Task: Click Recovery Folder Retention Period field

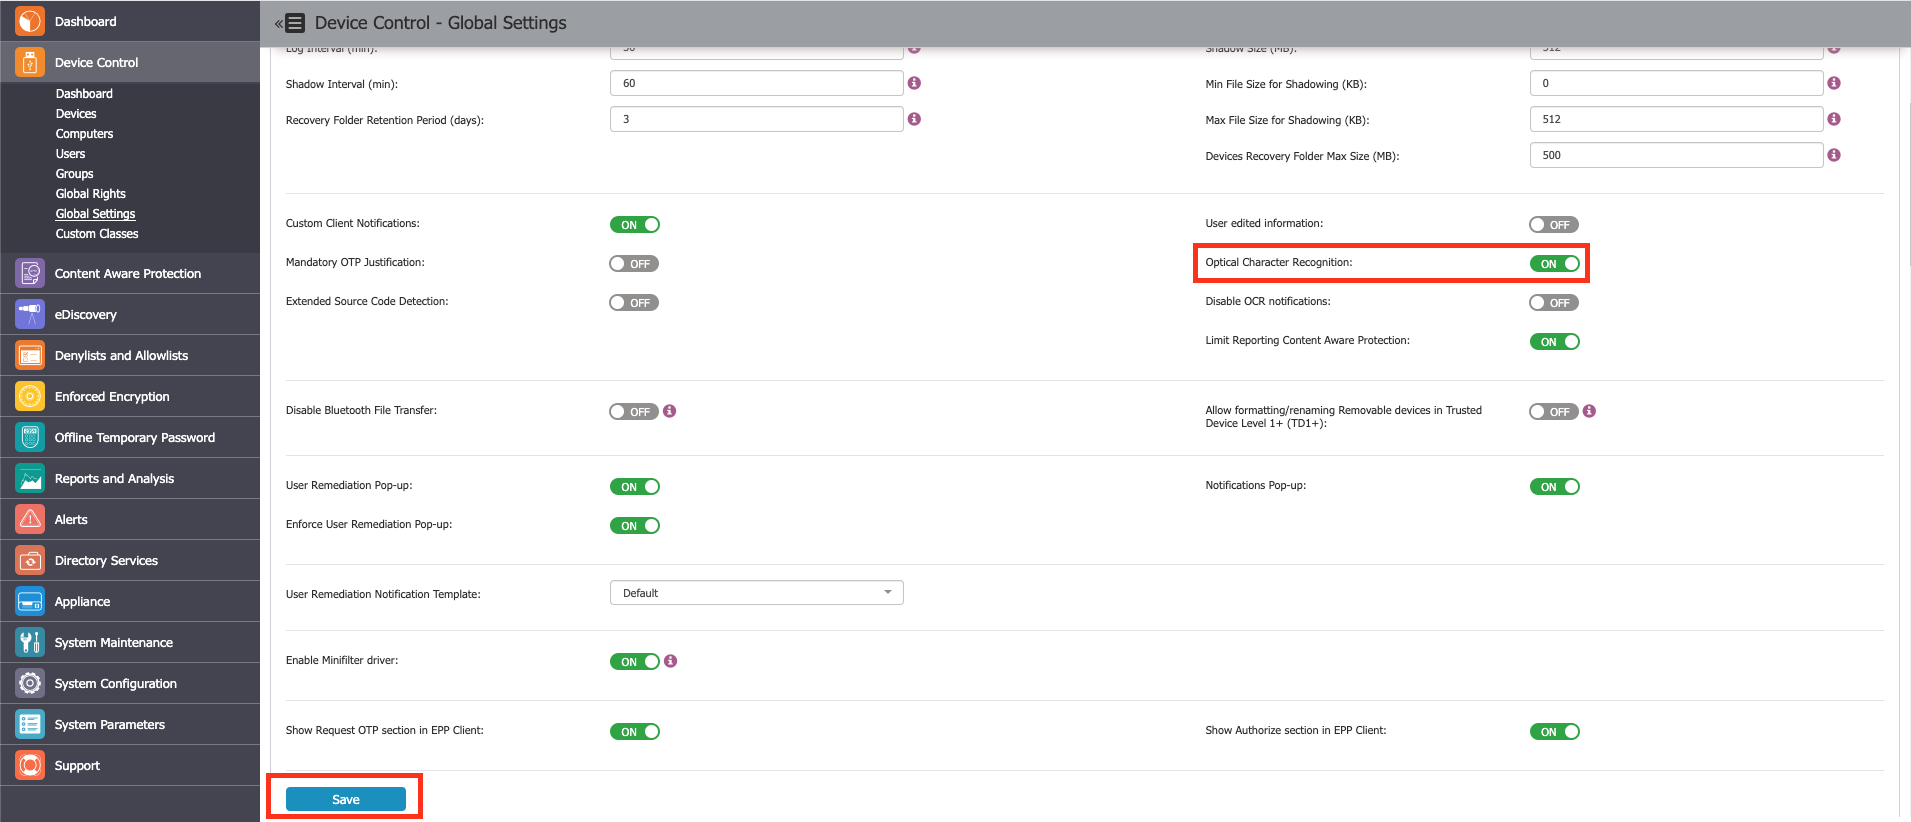Action: 757,119
